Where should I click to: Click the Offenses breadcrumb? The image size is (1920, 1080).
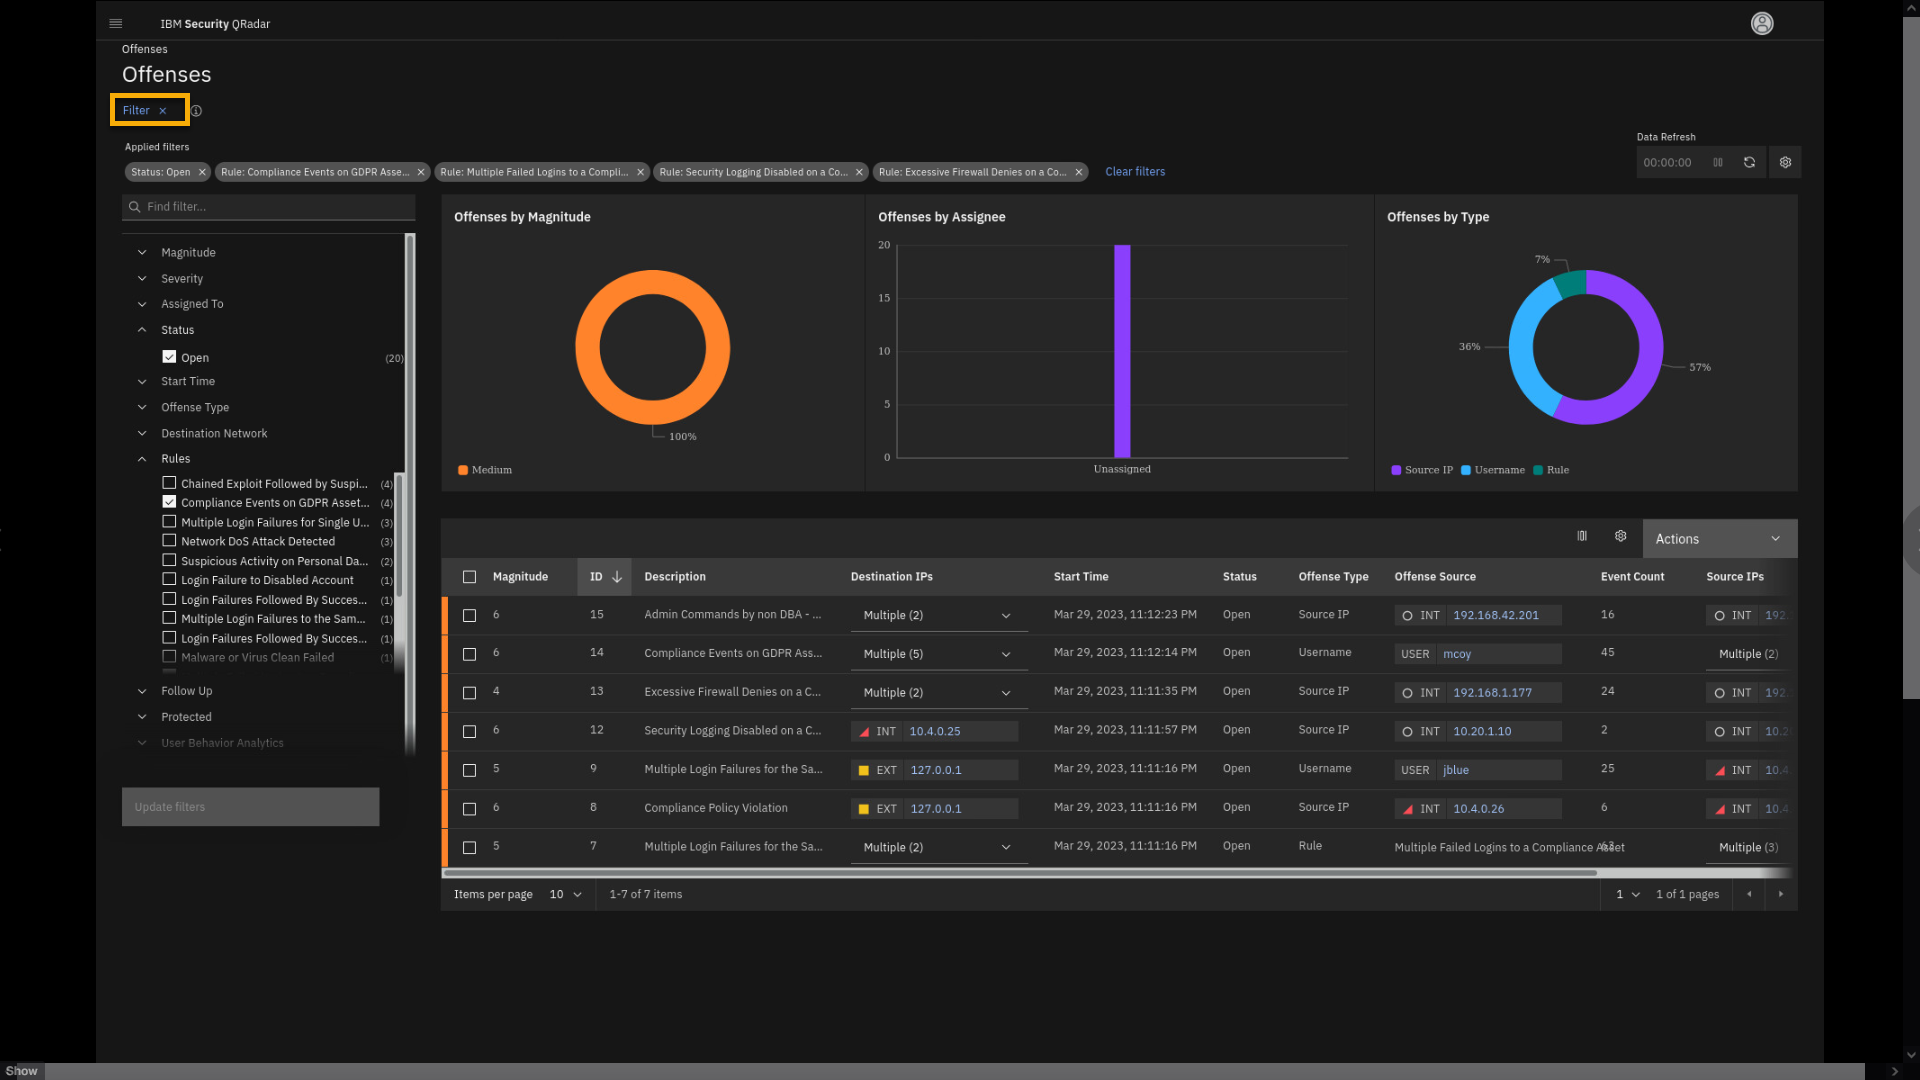pyautogui.click(x=144, y=49)
